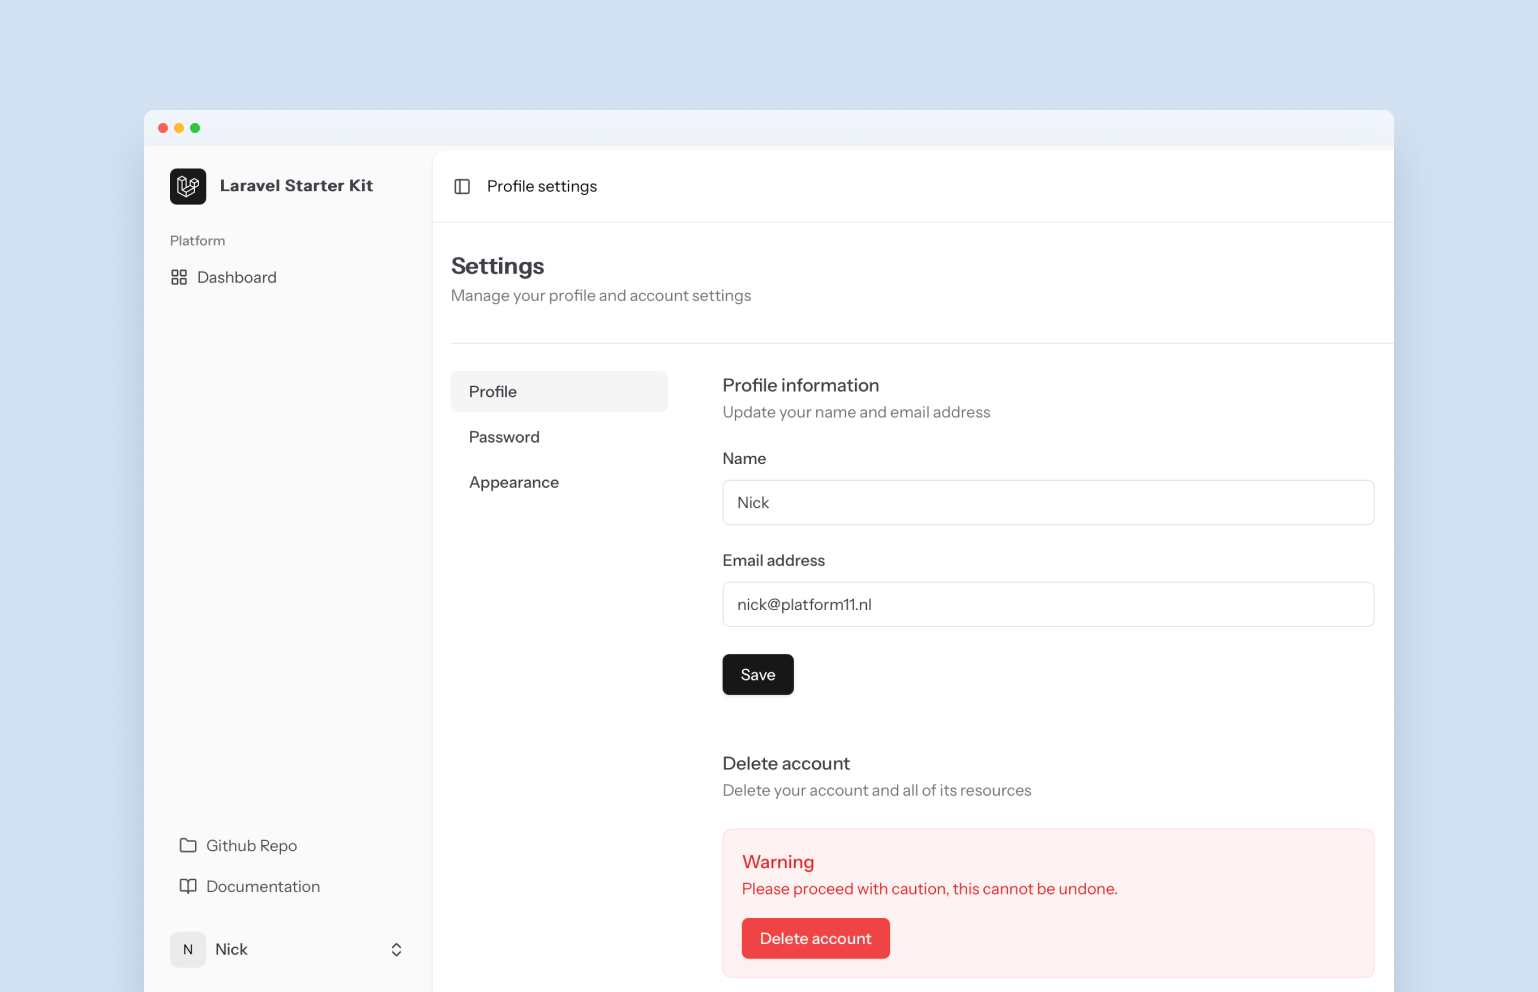Screen dimensions: 1538x992
Task: Click the red Delete account button
Action: (x=815, y=939)
